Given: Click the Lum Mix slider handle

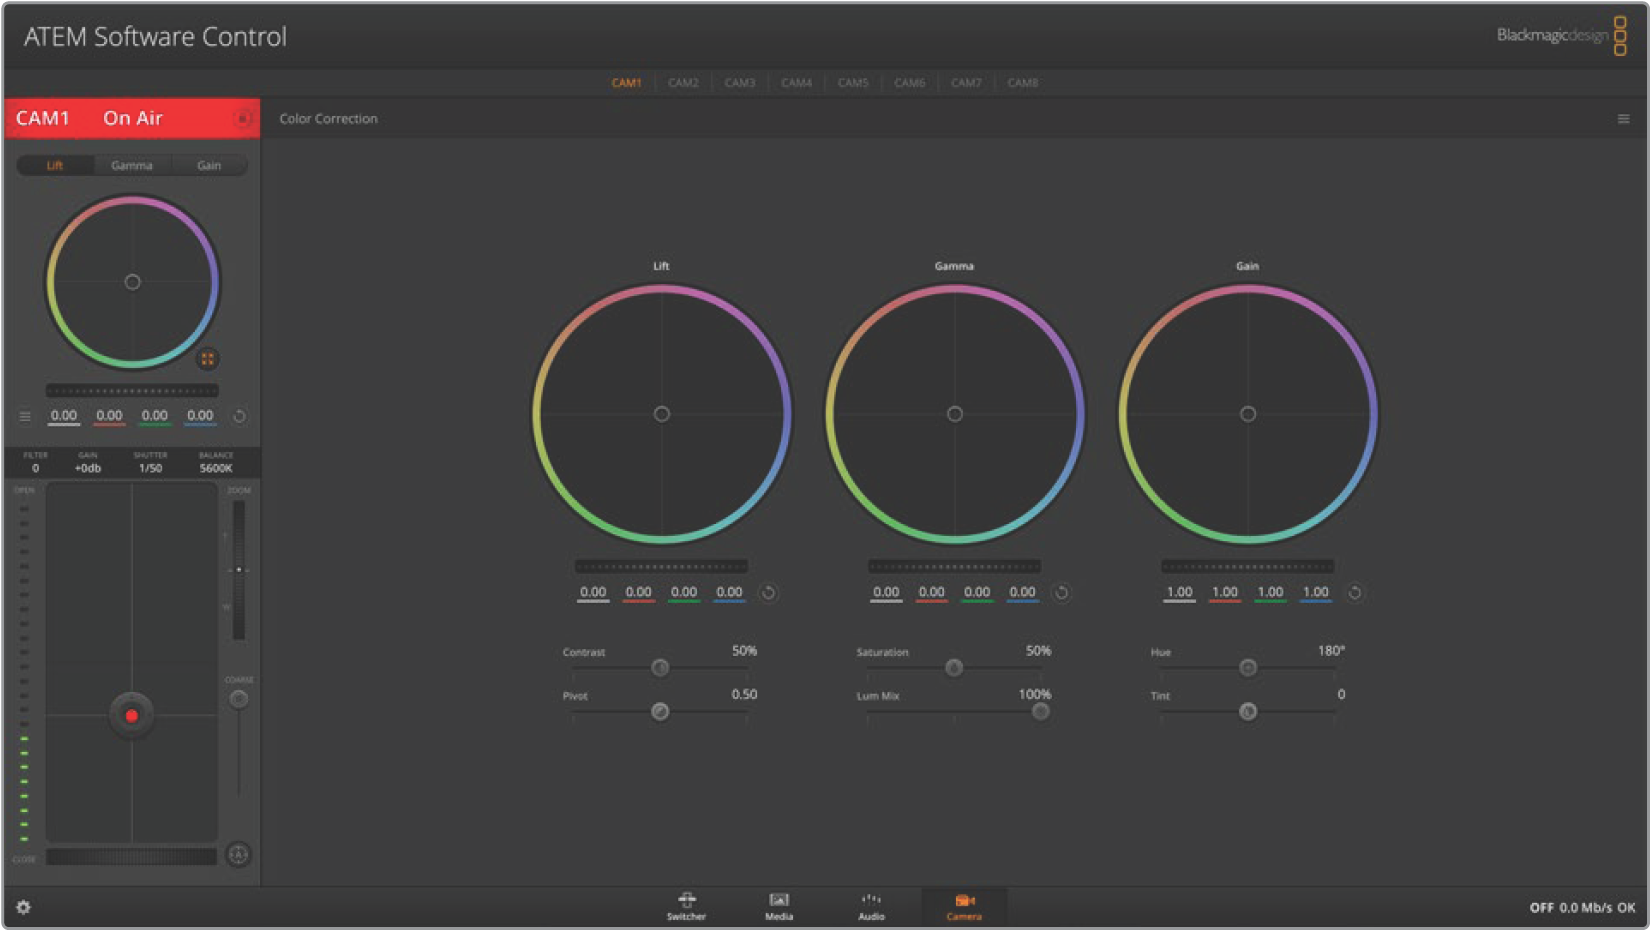Looking at the screenshot, I should coord(1041,712).
